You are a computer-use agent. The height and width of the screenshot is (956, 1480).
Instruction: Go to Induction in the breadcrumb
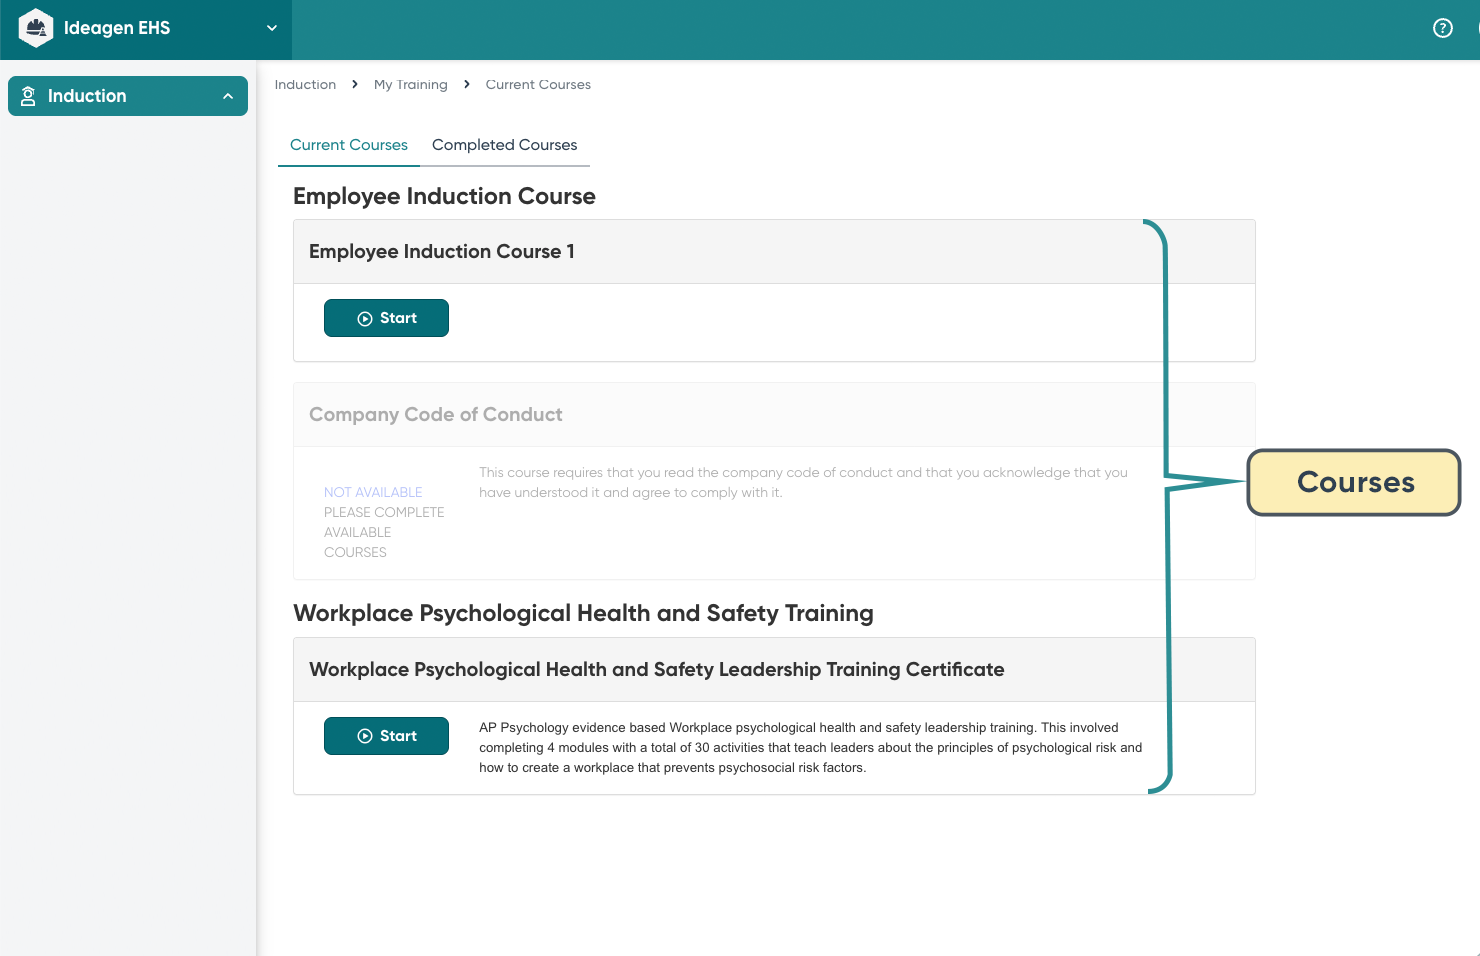(x=305, y=85)
